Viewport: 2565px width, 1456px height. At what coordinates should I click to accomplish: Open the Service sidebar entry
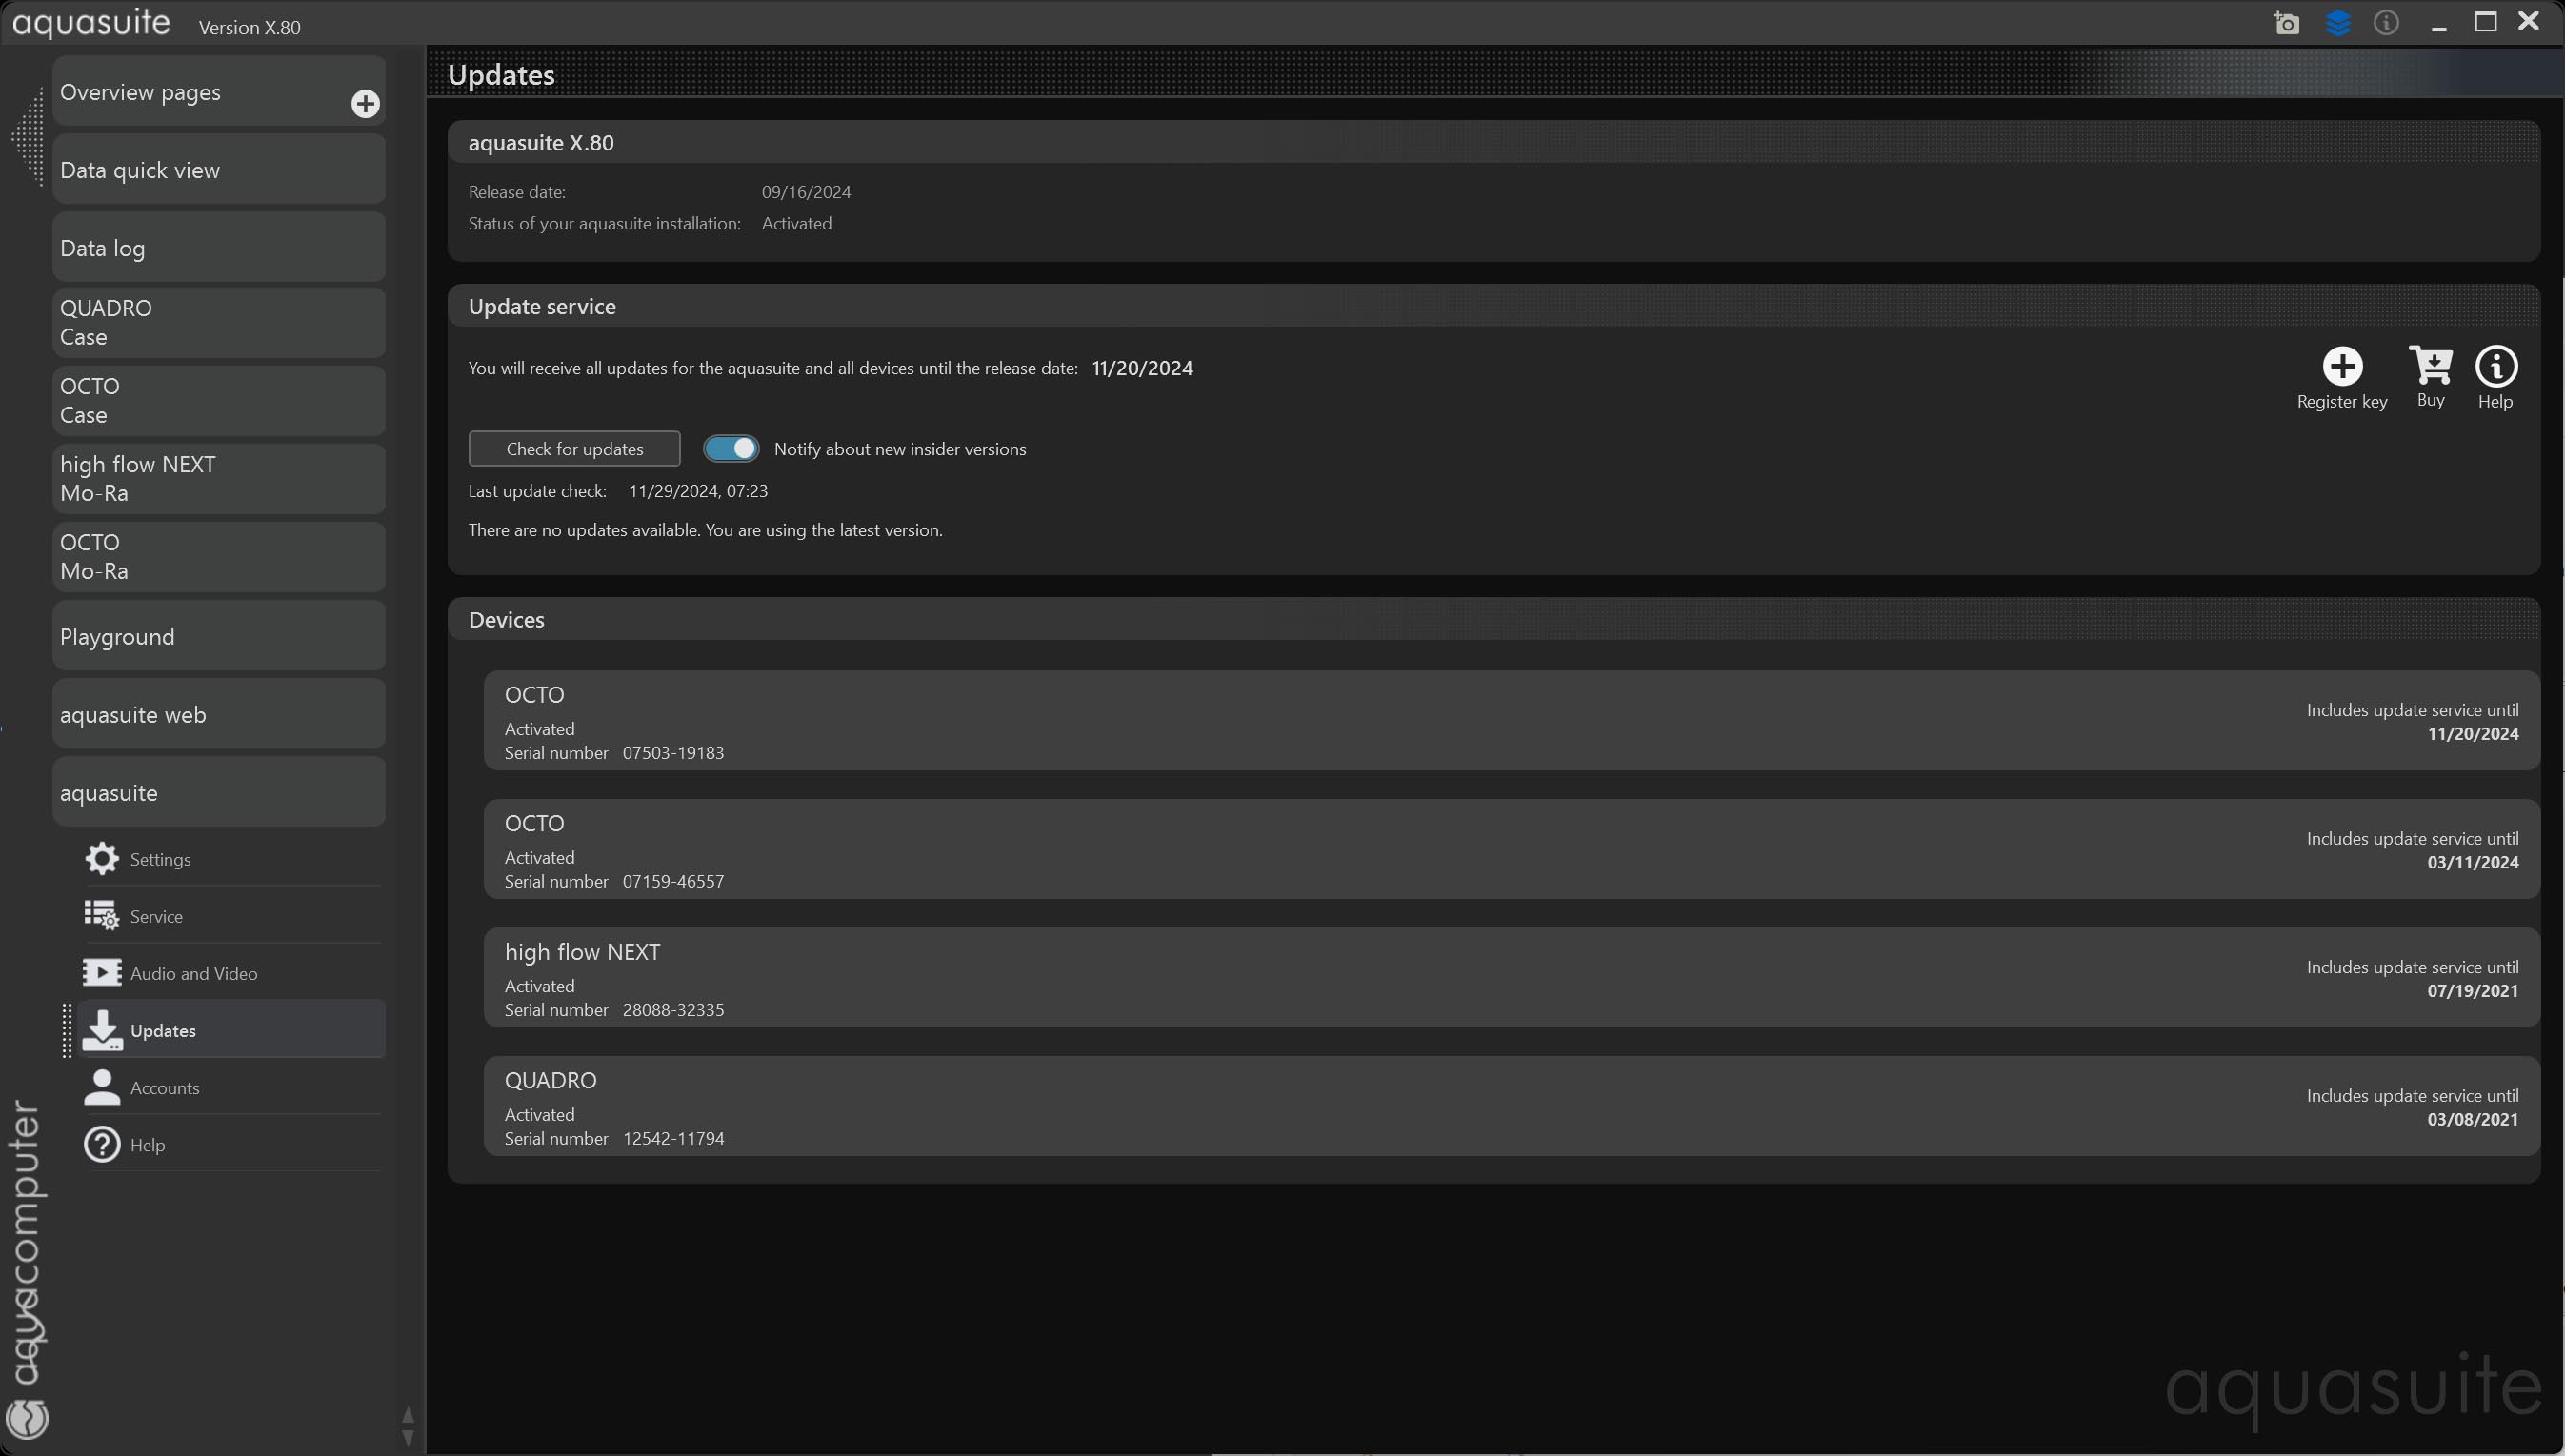[156, 916]
